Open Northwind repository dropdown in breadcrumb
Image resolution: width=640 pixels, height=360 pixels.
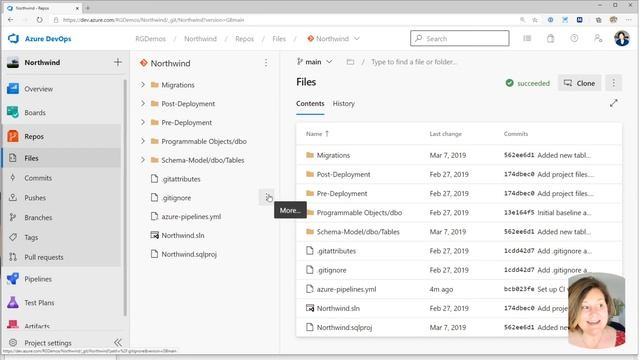333,38
